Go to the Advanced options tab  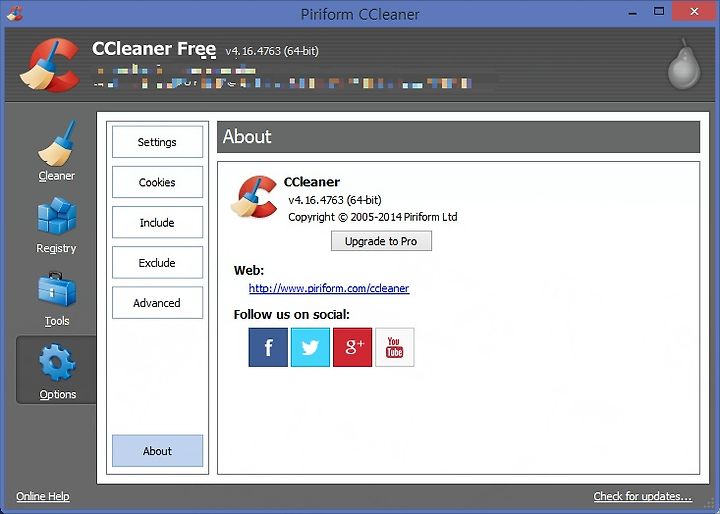pos(158,303)
